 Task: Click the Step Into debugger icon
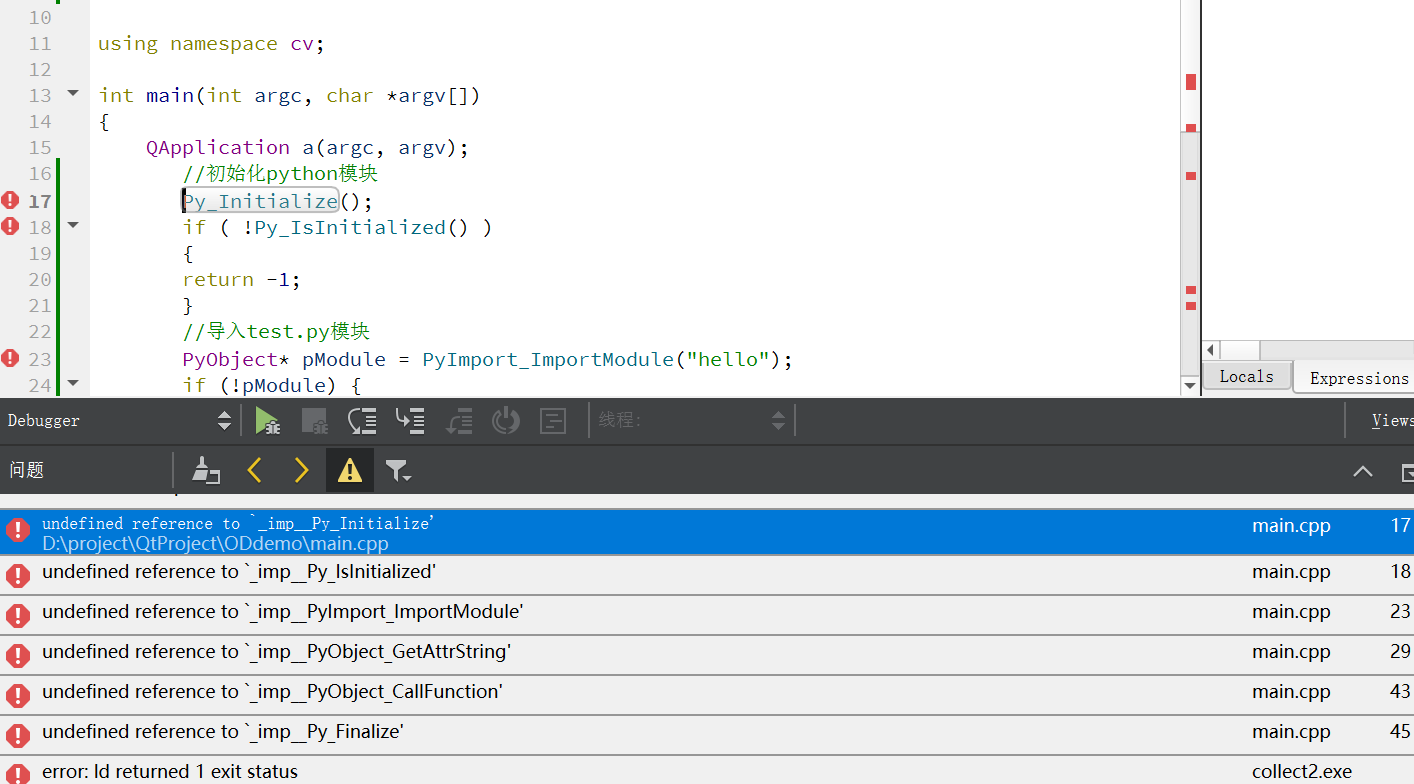point(410,421)
